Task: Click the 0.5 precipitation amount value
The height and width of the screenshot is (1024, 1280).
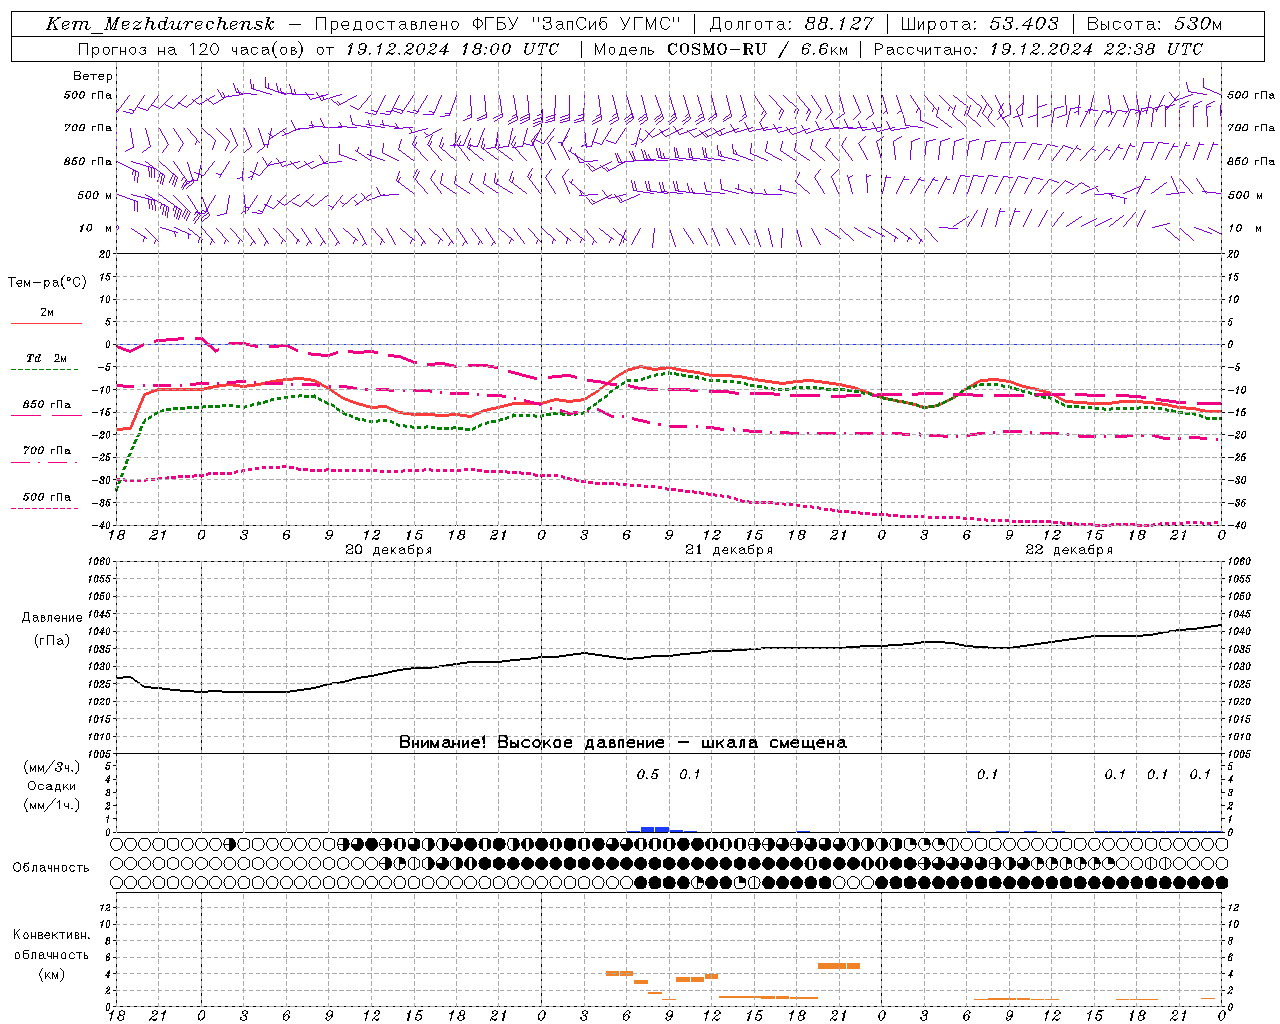Action: [x=648, y=774]
